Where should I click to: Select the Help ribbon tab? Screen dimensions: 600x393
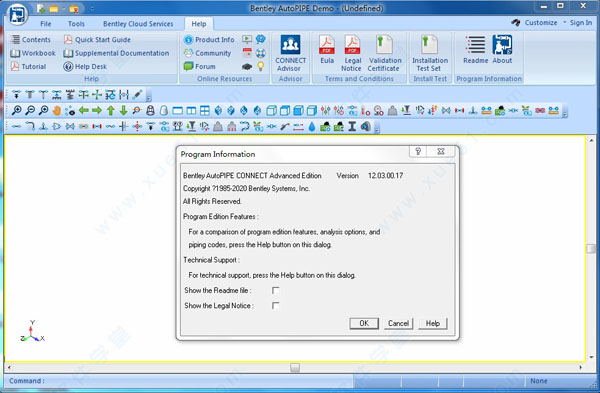199,24
